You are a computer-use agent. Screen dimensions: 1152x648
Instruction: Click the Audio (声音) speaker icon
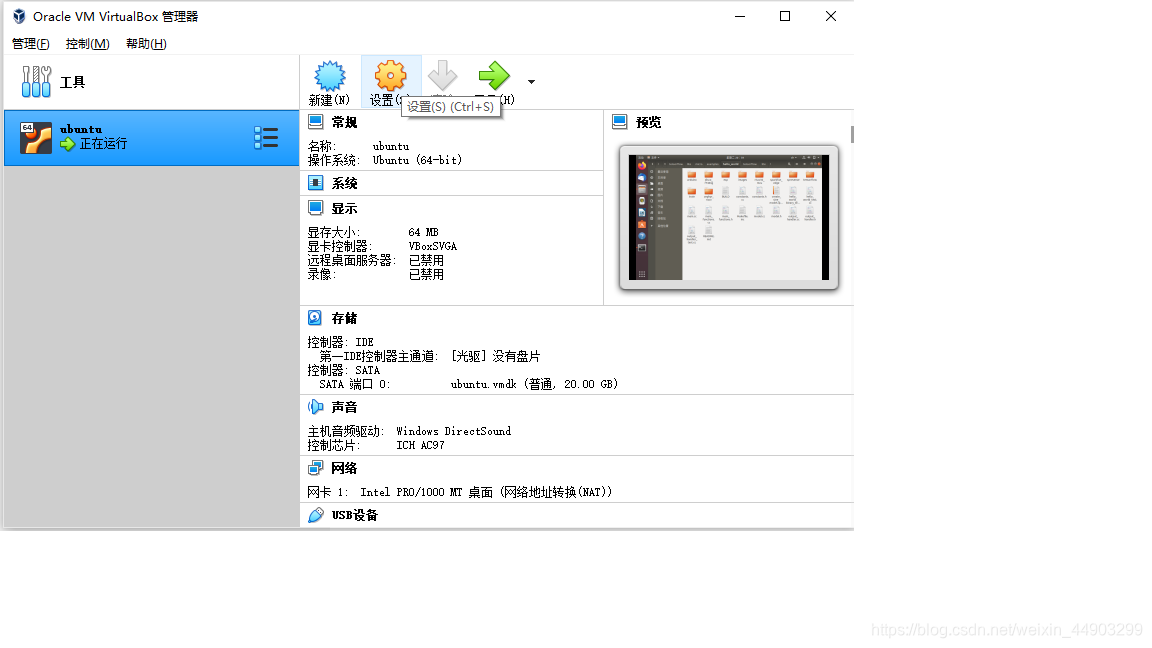pyautogui.click(x=316, y=406)
